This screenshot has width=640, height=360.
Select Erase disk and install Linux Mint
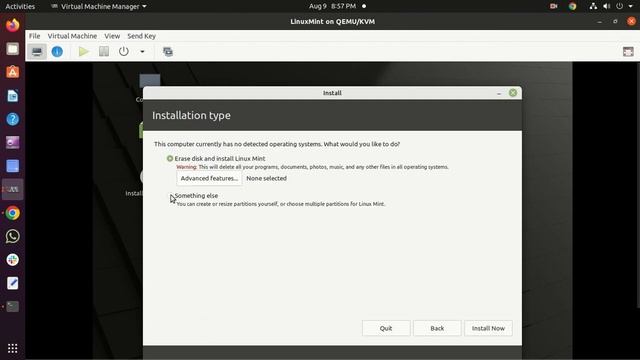click(x=216, y=158)
